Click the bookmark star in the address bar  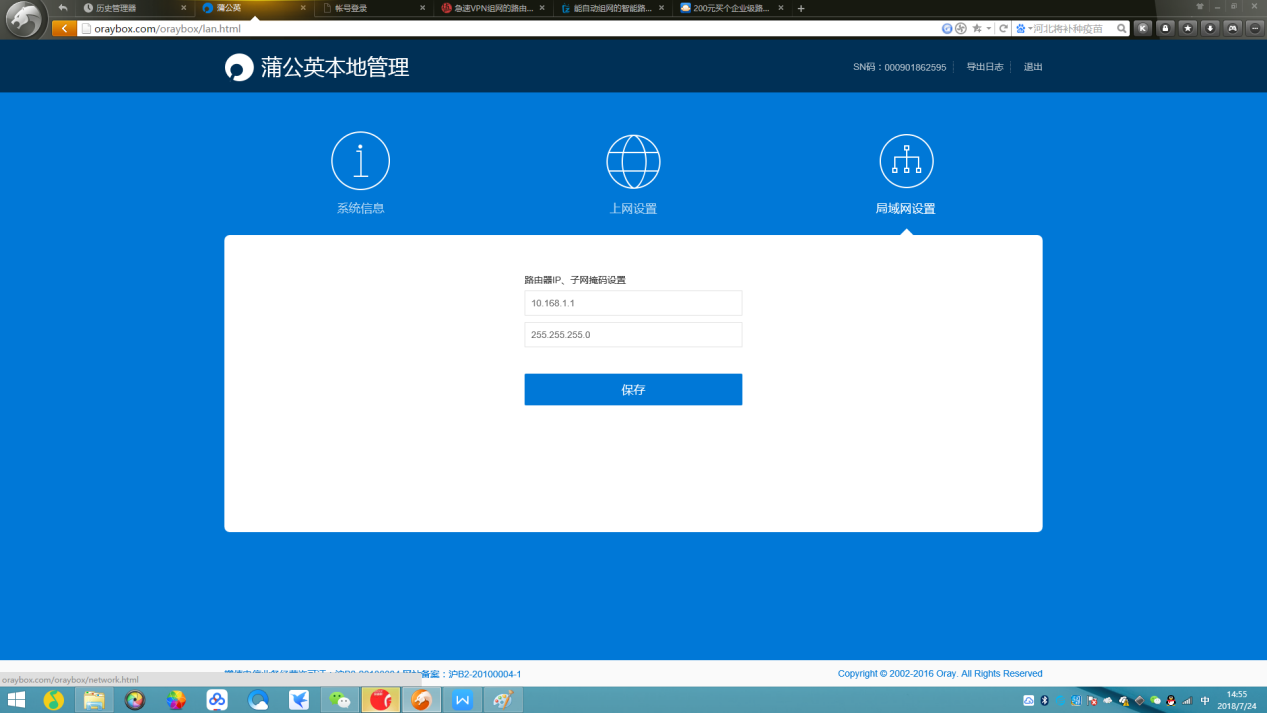pyautogui.click(x=976, y=29)
